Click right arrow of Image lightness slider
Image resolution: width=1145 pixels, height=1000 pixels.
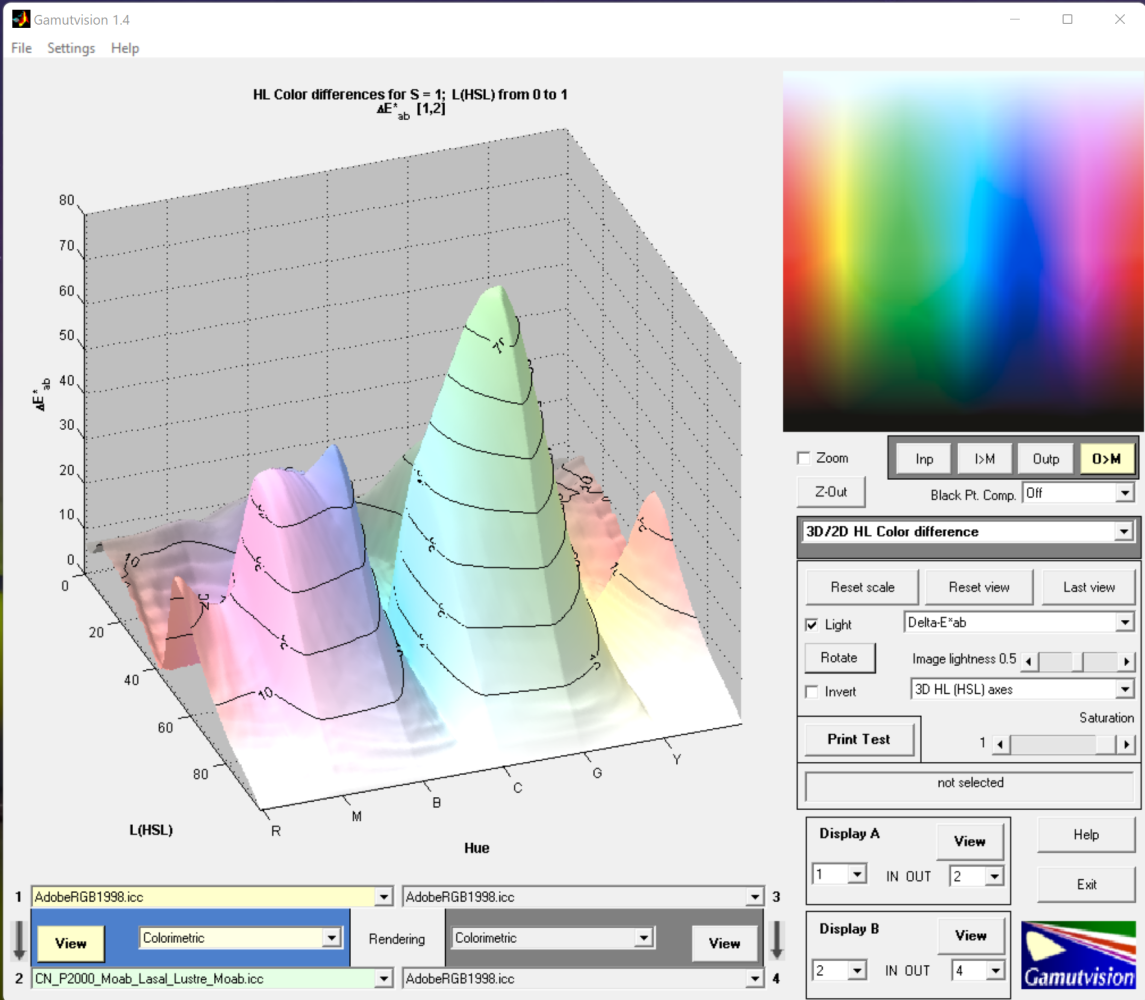1127,662
